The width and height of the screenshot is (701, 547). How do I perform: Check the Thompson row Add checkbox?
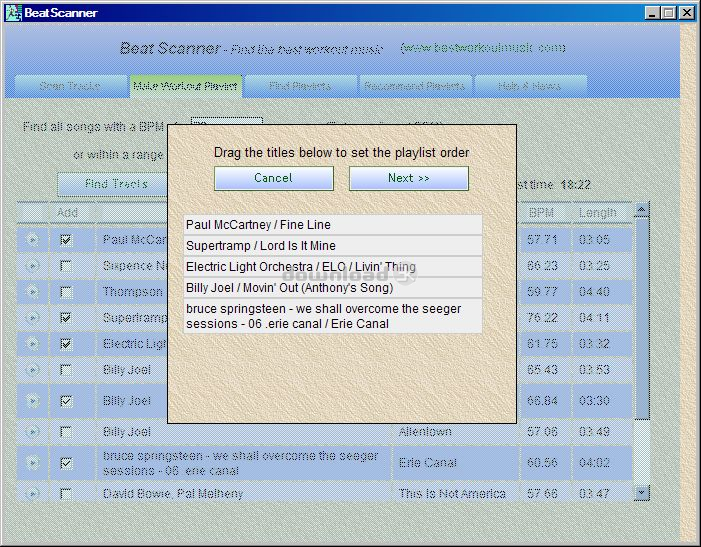(66, 292)
